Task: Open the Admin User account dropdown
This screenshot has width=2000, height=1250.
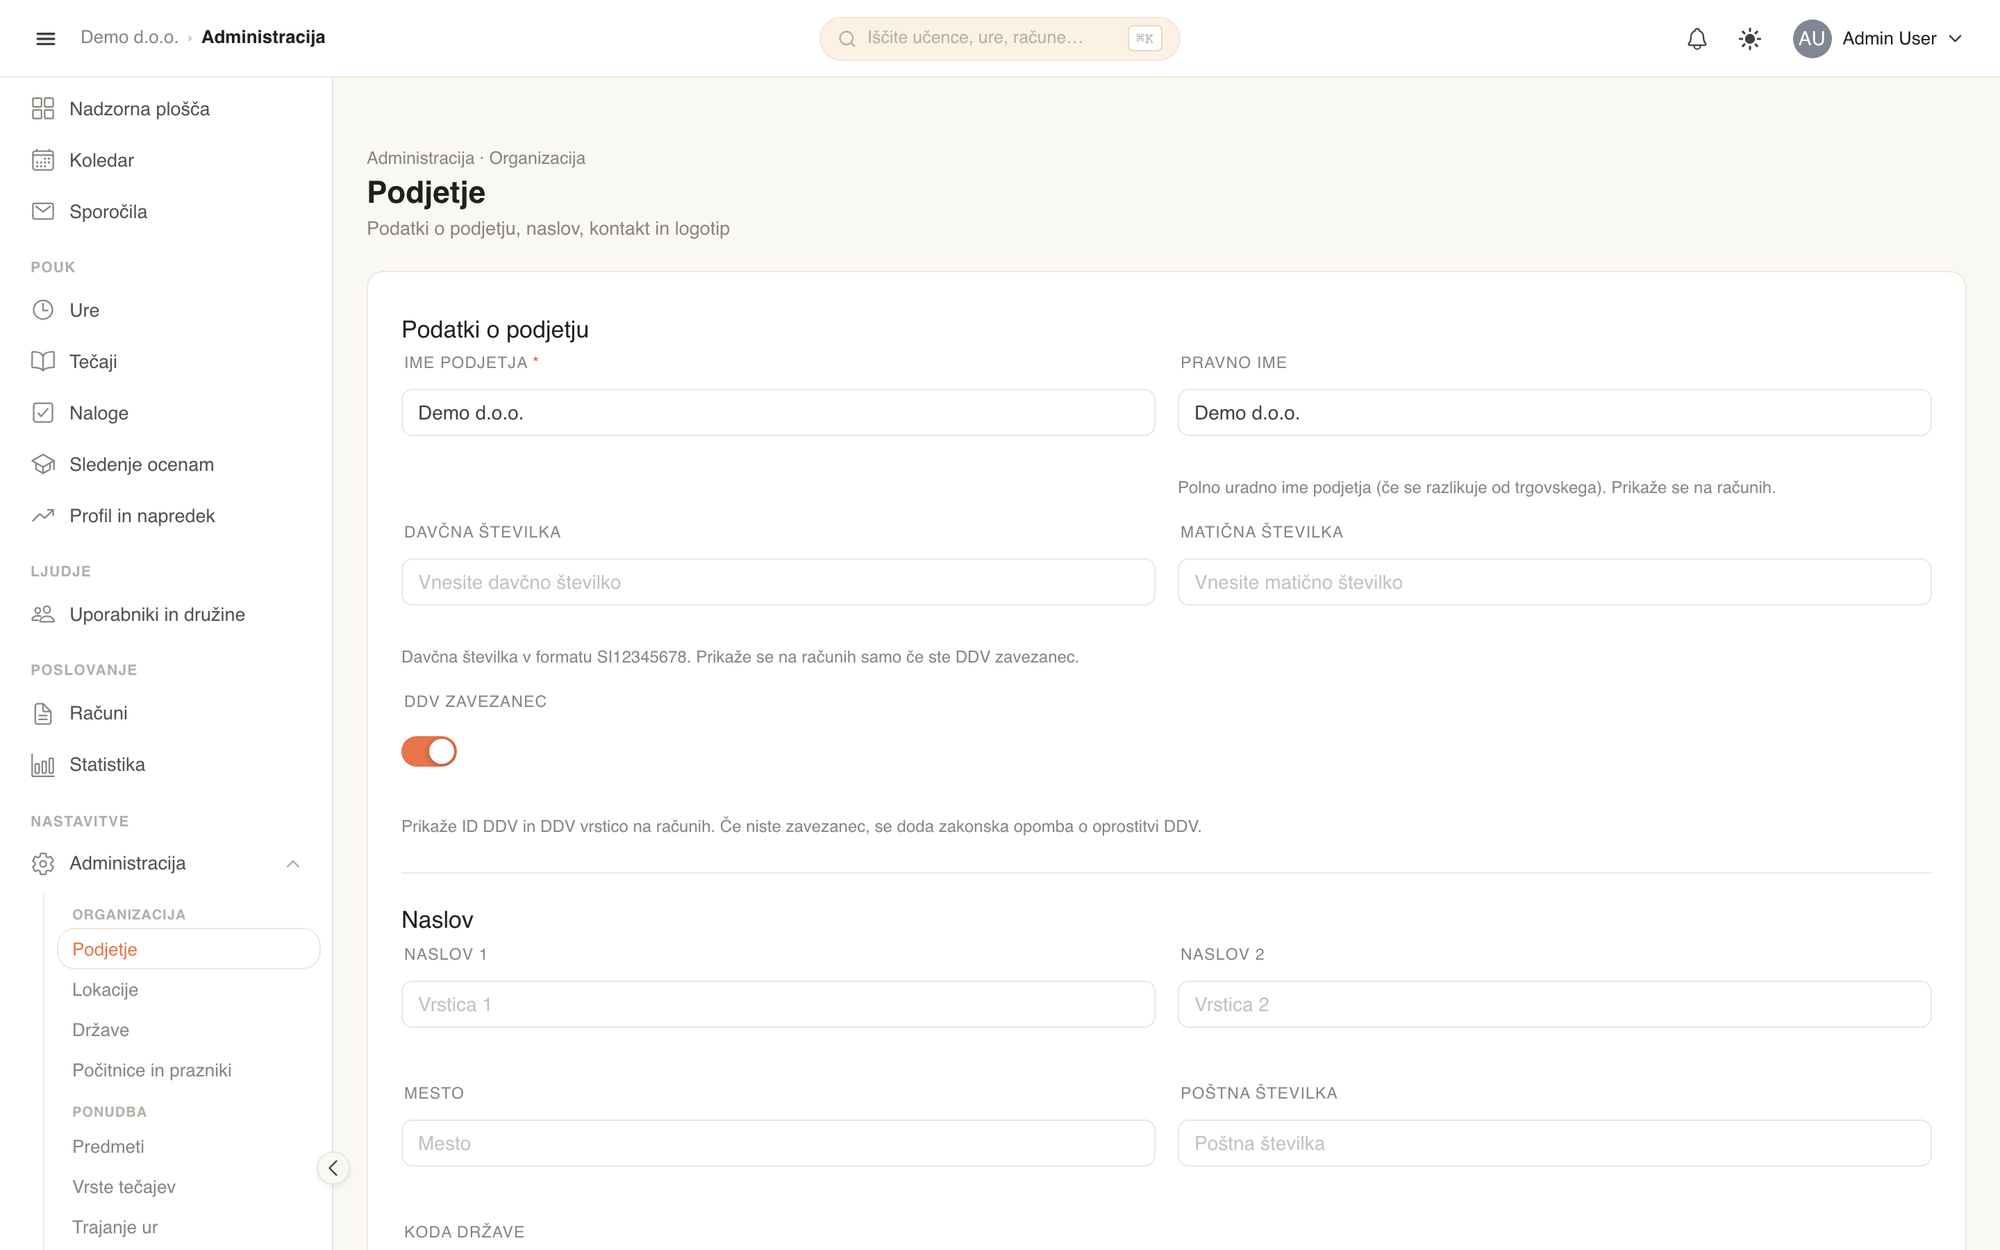Action: 1879,38
